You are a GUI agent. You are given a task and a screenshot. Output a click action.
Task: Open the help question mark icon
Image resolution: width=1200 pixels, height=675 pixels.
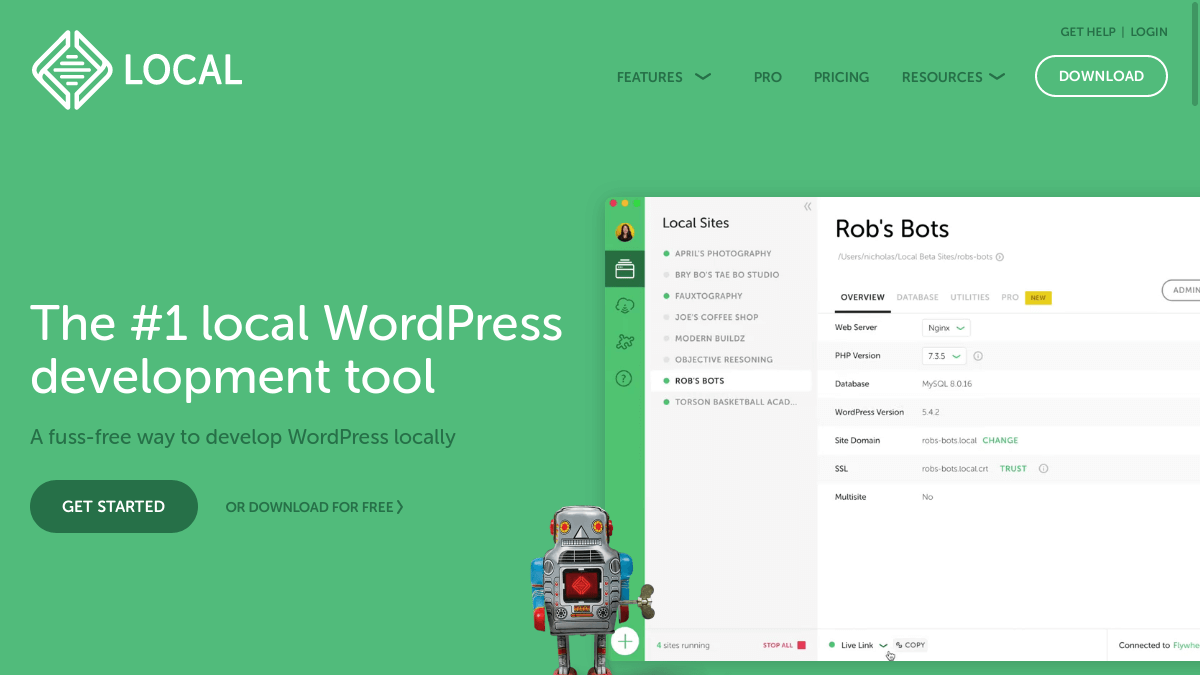(625, 378)
